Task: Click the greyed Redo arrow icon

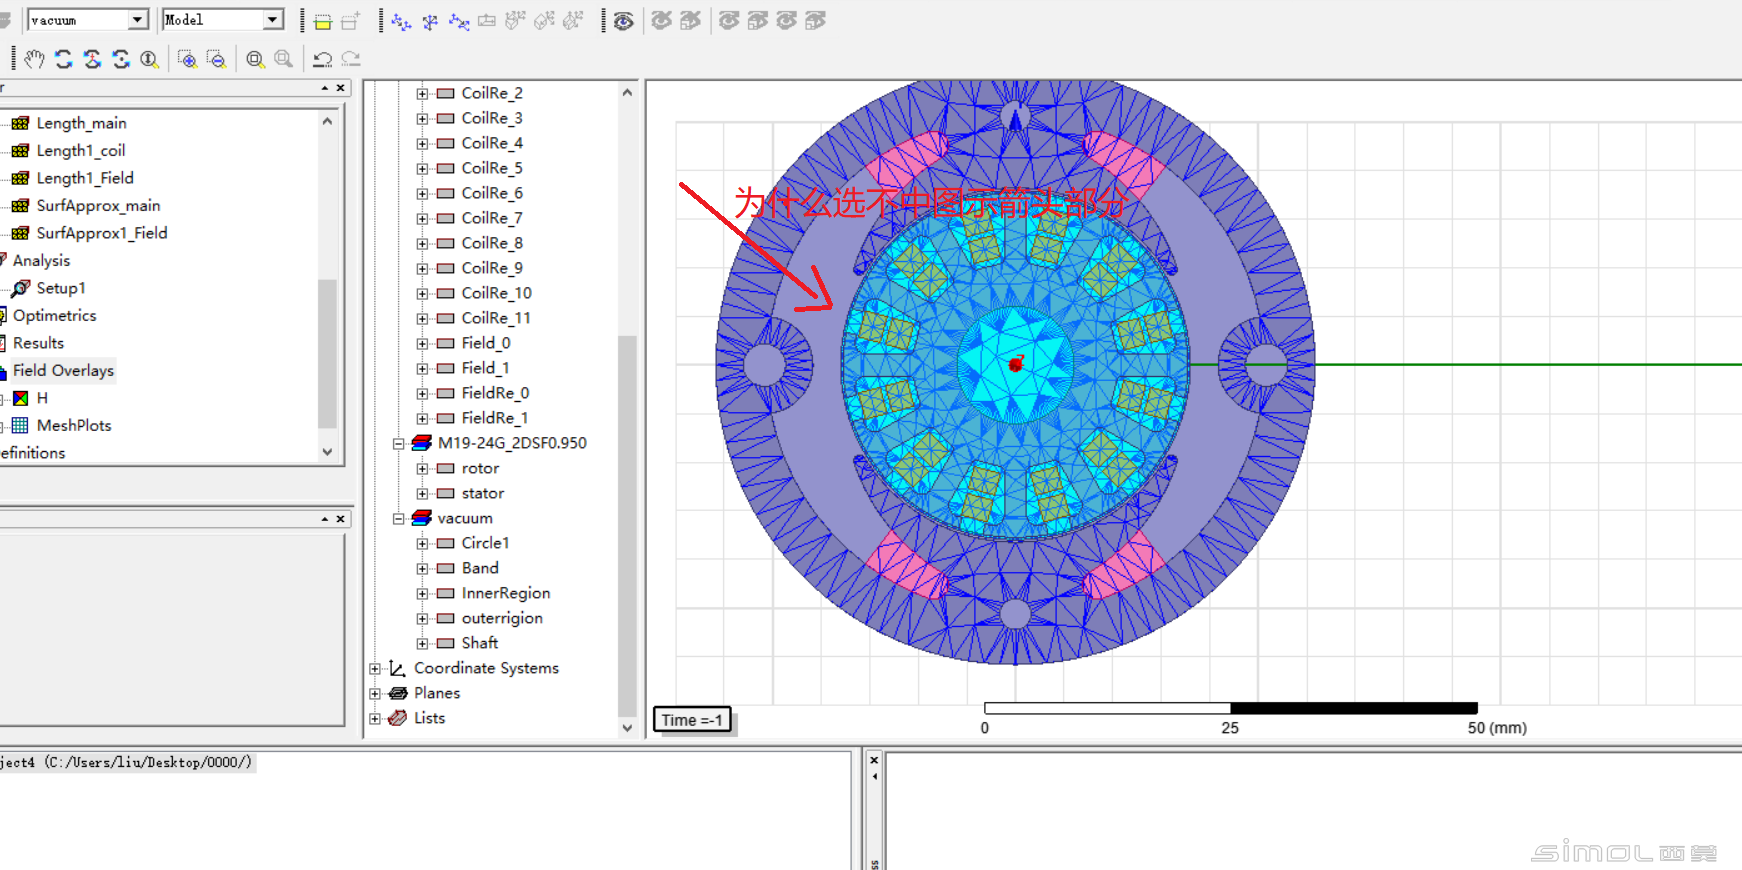Action: tap(351, 59)
